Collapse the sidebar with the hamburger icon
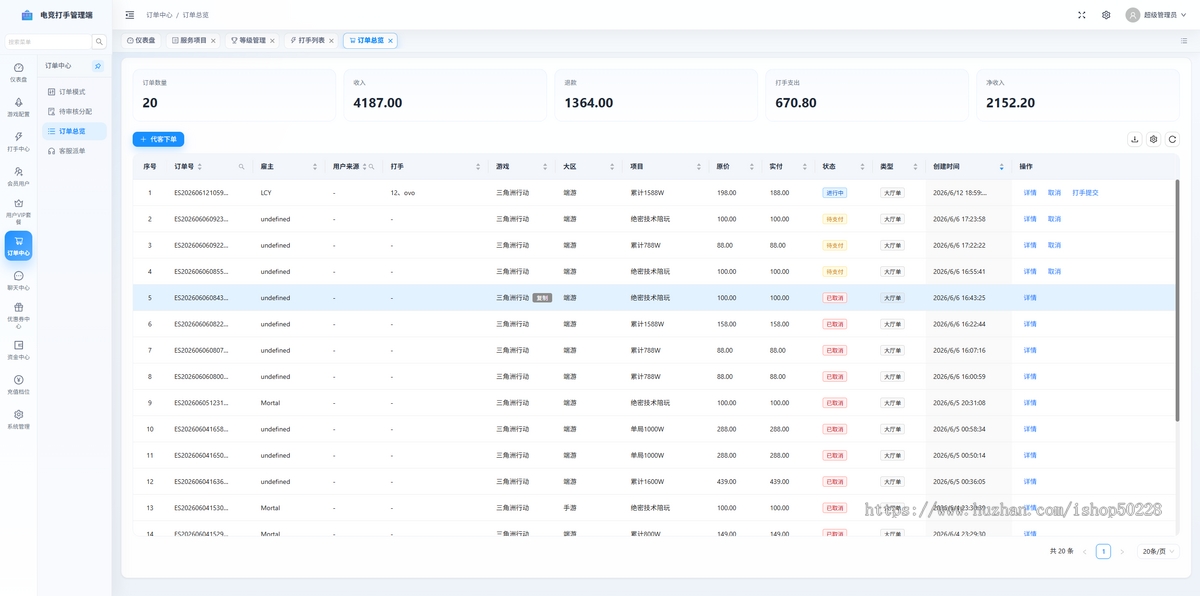Image resolution: width=1200 pixels, height=596 pixels. pyautogui.click(x=130, y=15)
